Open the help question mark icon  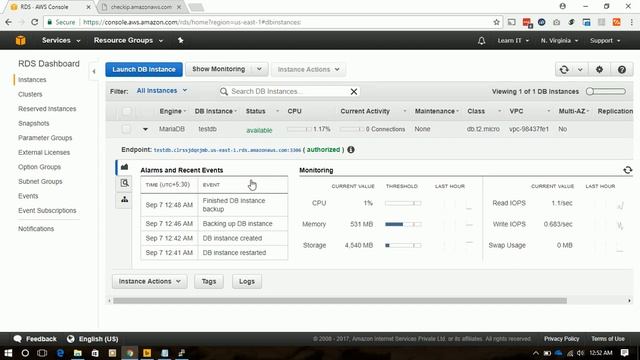click(622, 70)
